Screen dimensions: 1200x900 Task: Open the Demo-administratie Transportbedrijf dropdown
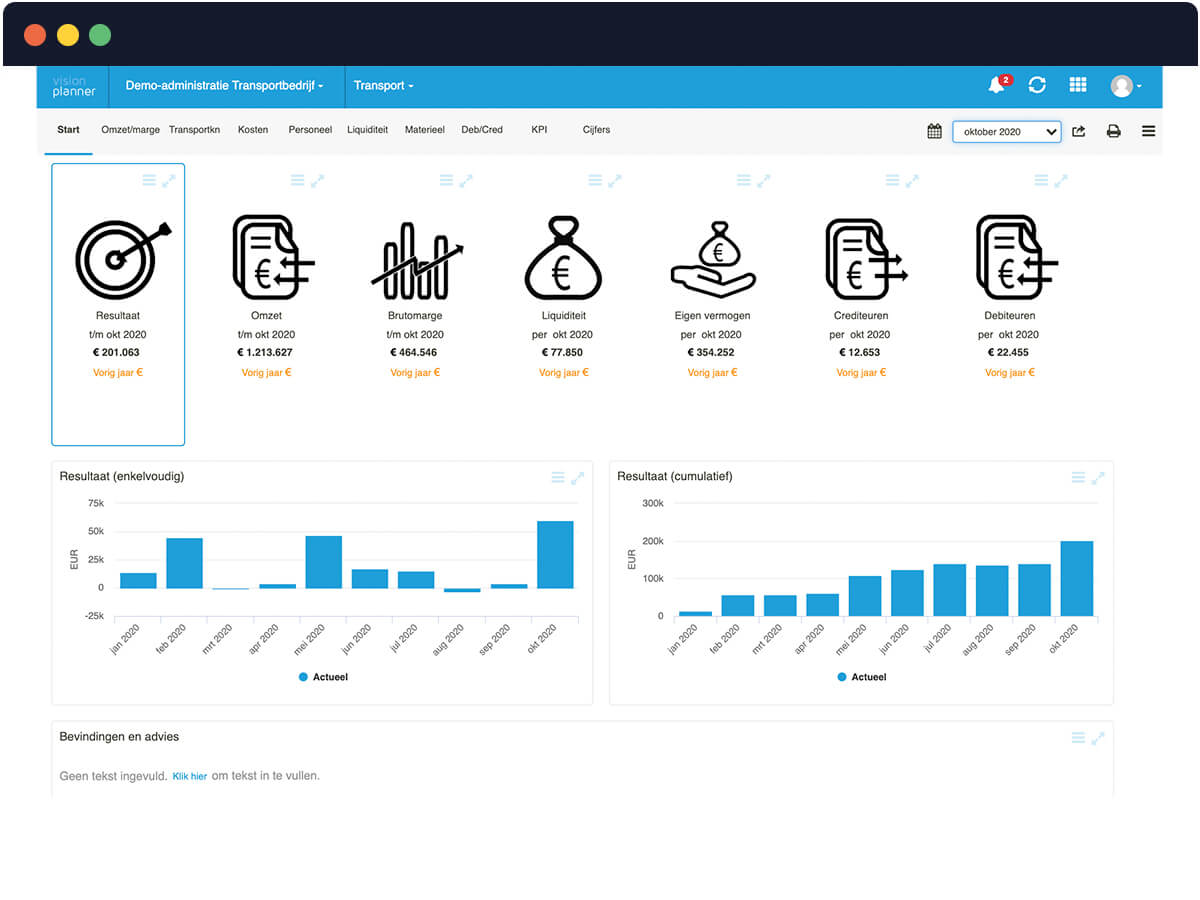[x=224, y=86]
